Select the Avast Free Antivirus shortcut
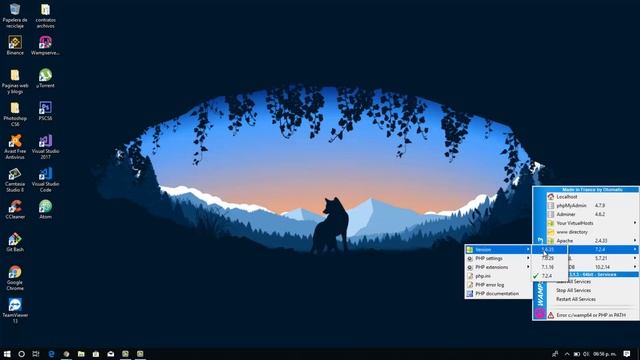The width and height of the screenshot is (640, 360). coord(15,147)
